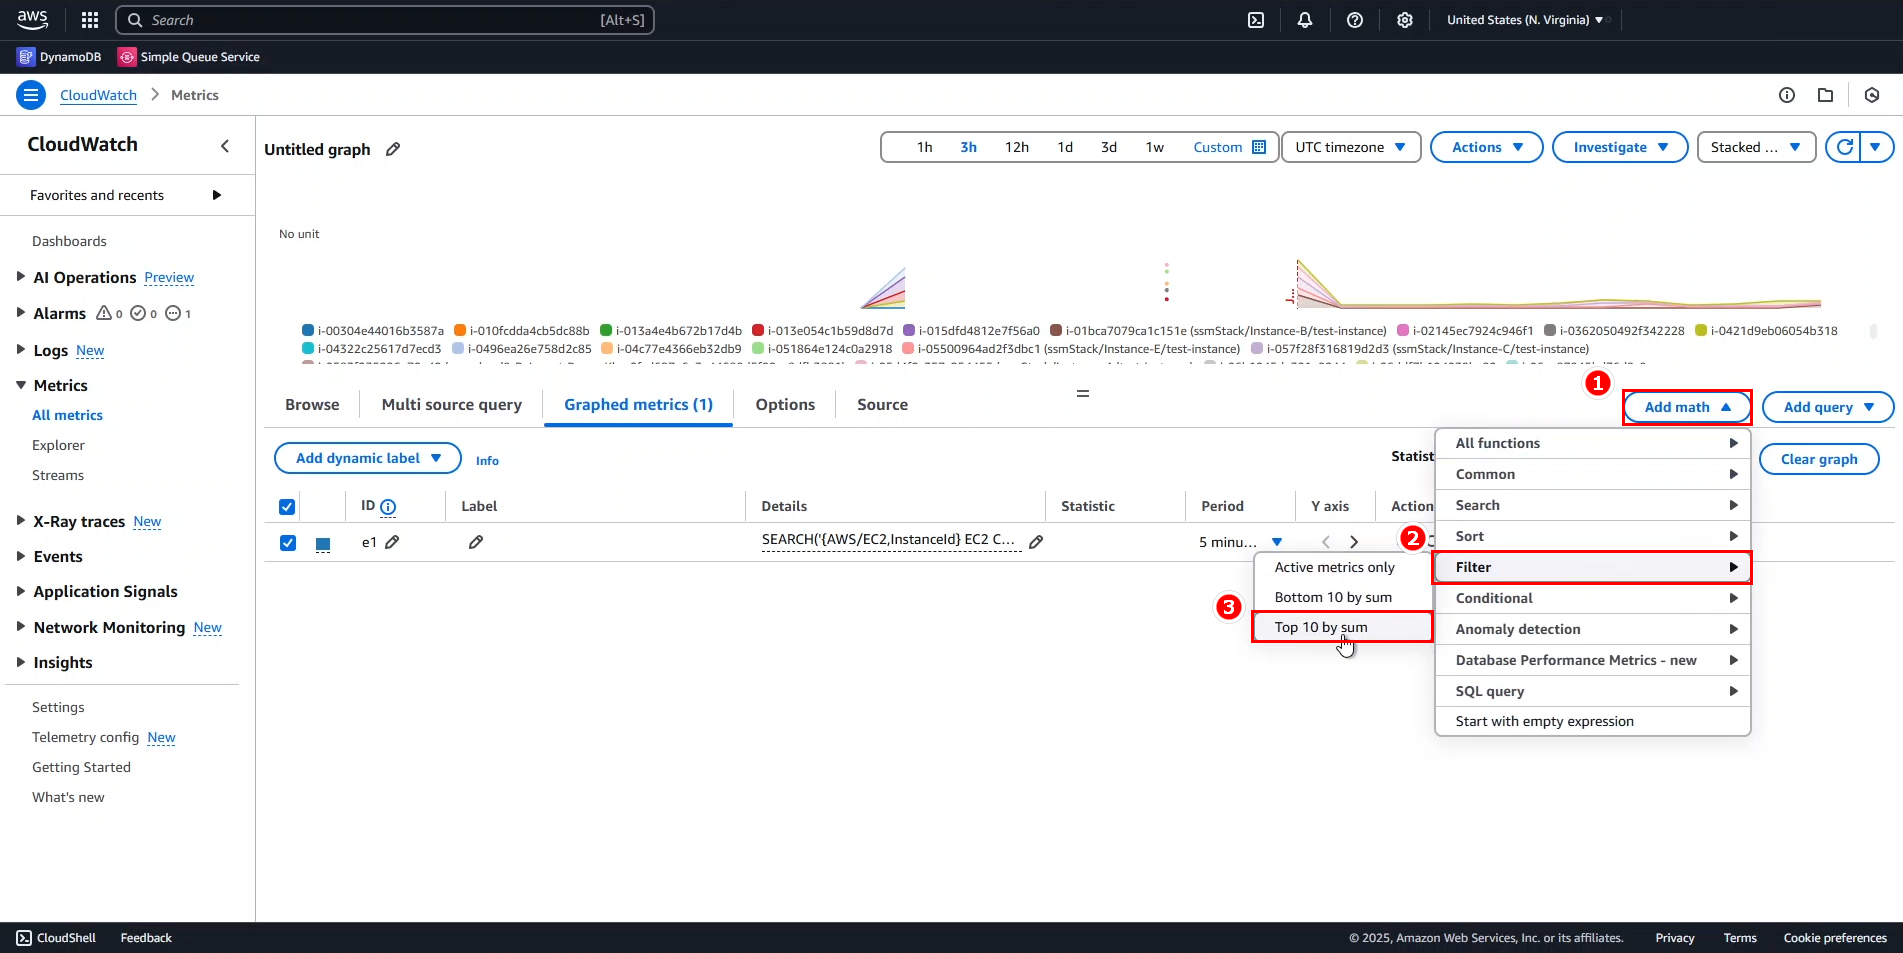Choose Top 10 by sum filter
The height and width of the screenshot is (953, 1903).
tap(1321, 627)
